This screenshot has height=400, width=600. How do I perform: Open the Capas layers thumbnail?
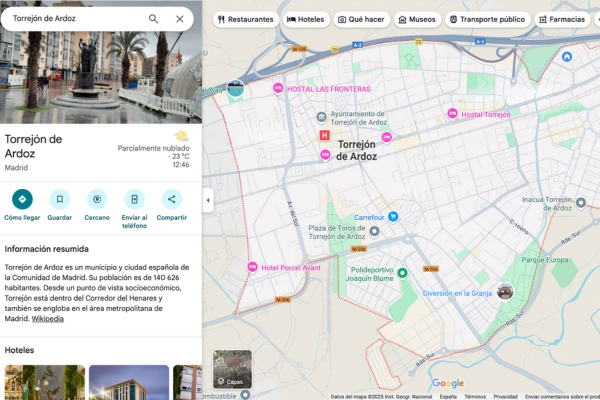[232, 369]
